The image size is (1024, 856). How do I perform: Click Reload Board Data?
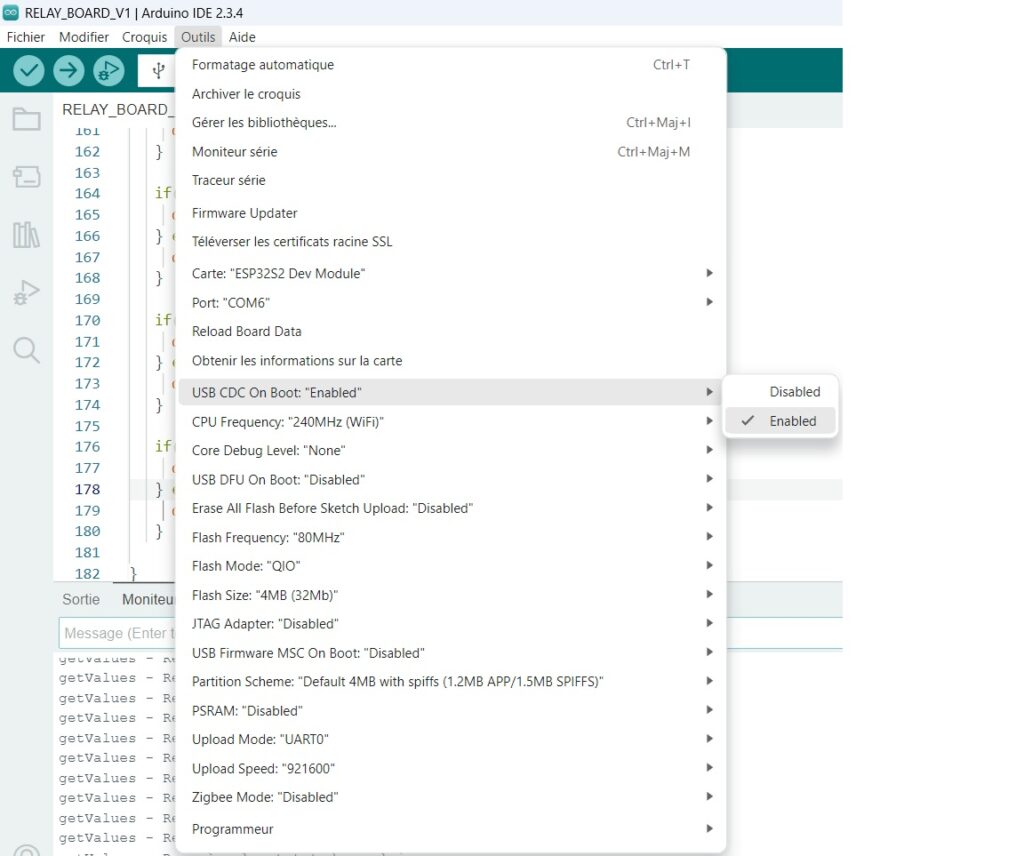click(x=450, y=332)
